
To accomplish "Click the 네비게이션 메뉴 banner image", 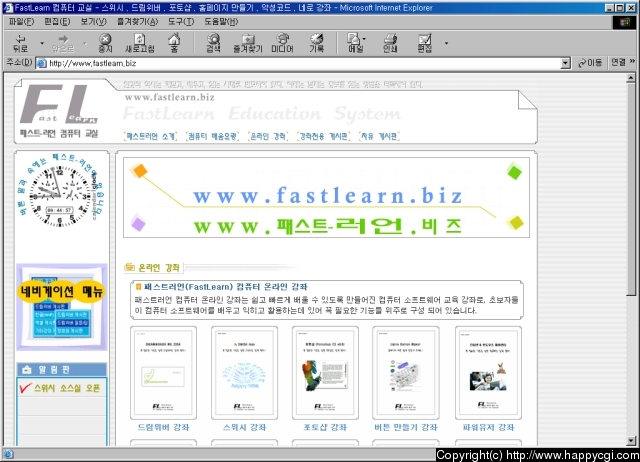I will 62,307.
